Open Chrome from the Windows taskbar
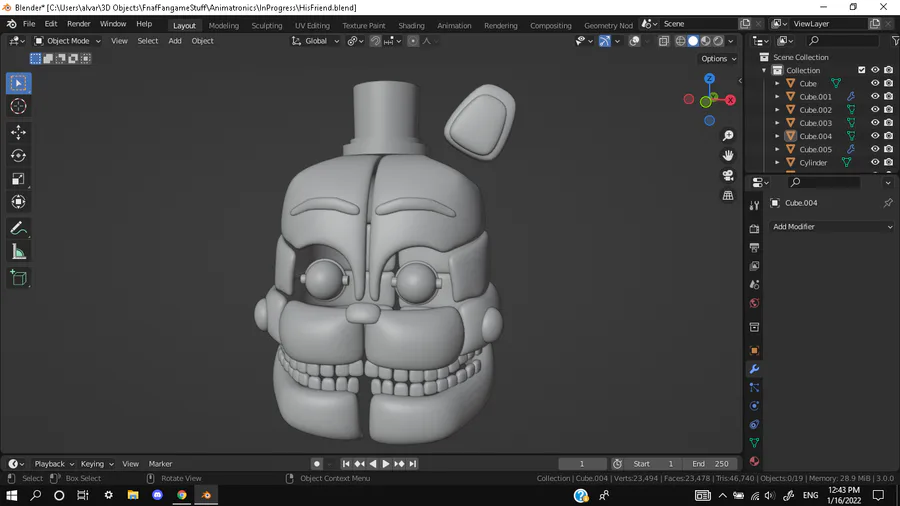 181,495
